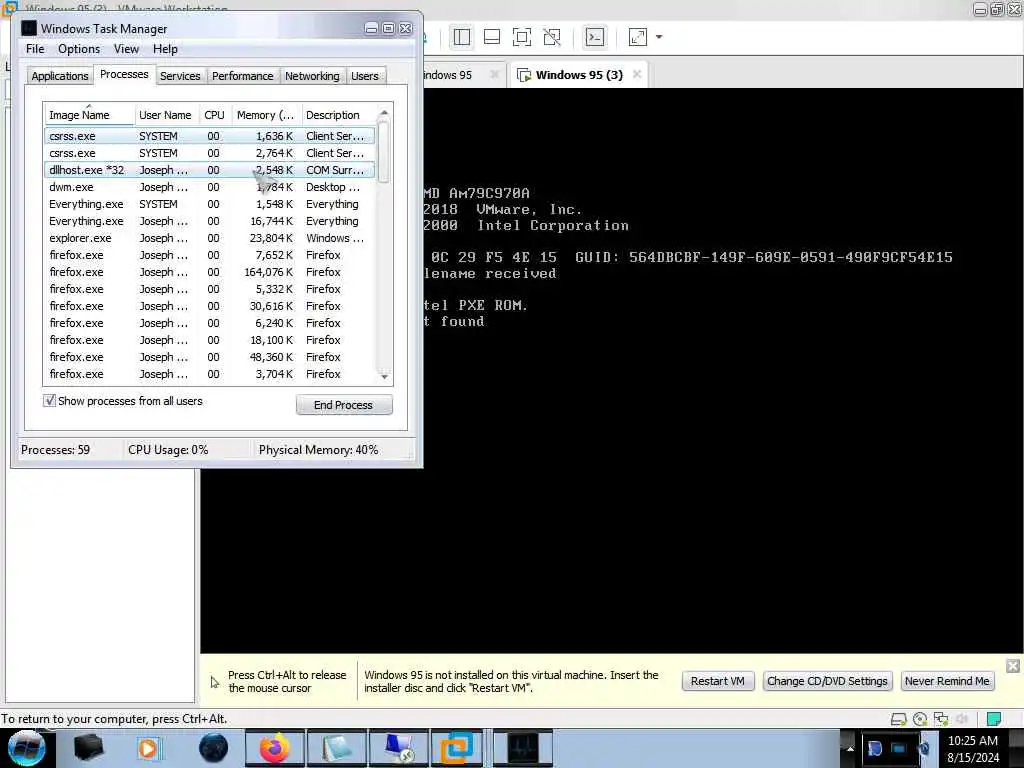Click VMware message log status icon
Image resolution: width=1024 pixels, height=768 pixels.
click(993, 719)
